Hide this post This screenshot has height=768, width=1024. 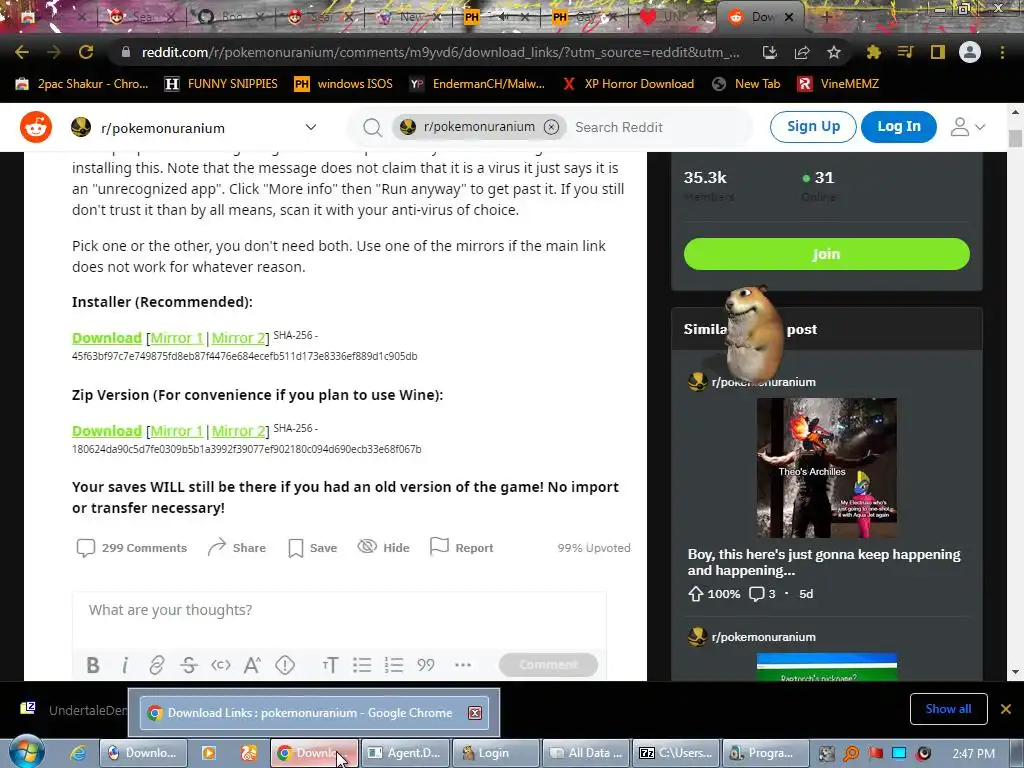click(x=384, y=548)
